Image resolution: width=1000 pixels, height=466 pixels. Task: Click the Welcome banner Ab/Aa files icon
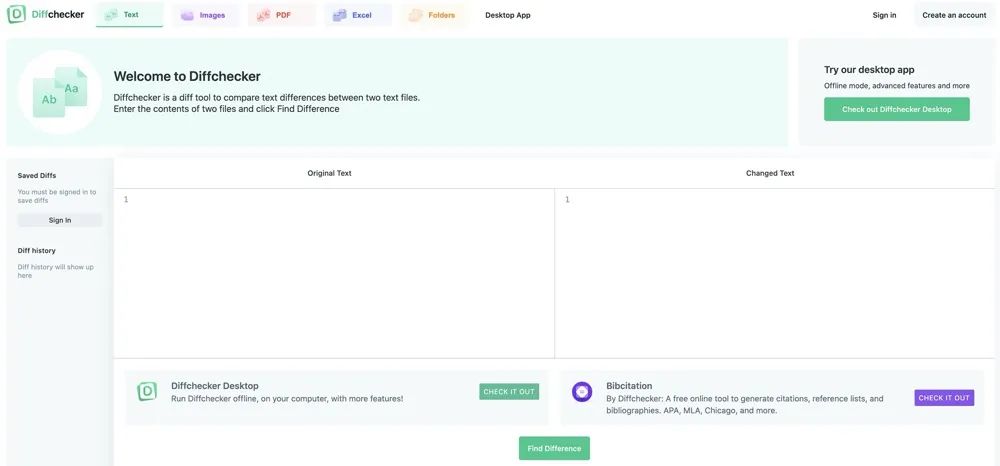(60, 92)
